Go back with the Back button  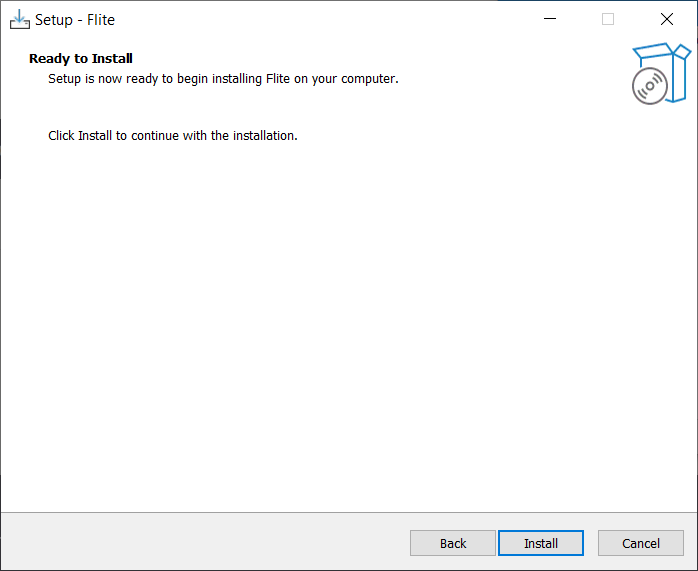[x=453, y=543]
